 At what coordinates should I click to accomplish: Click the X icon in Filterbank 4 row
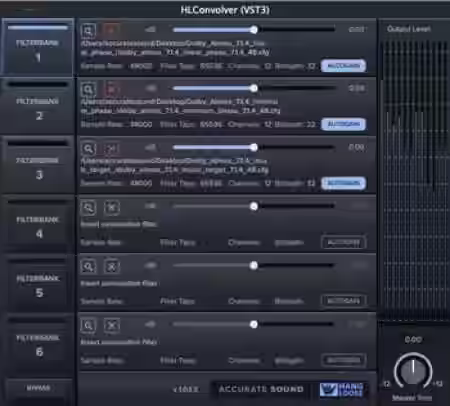point(111,208)
